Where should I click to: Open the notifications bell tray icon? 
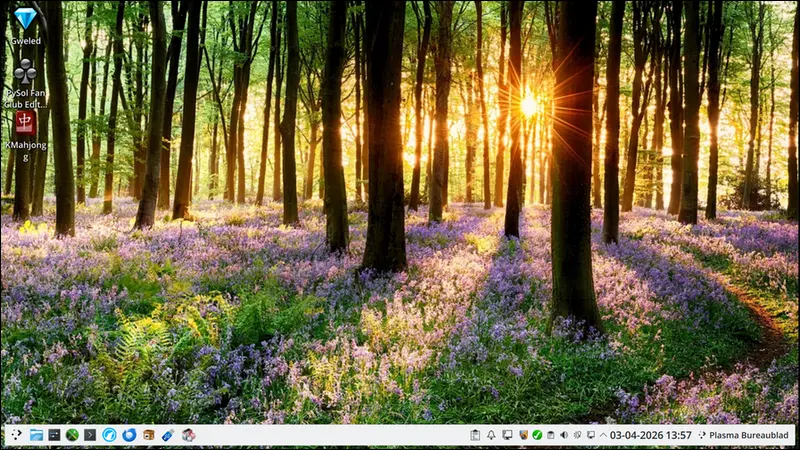491,435
